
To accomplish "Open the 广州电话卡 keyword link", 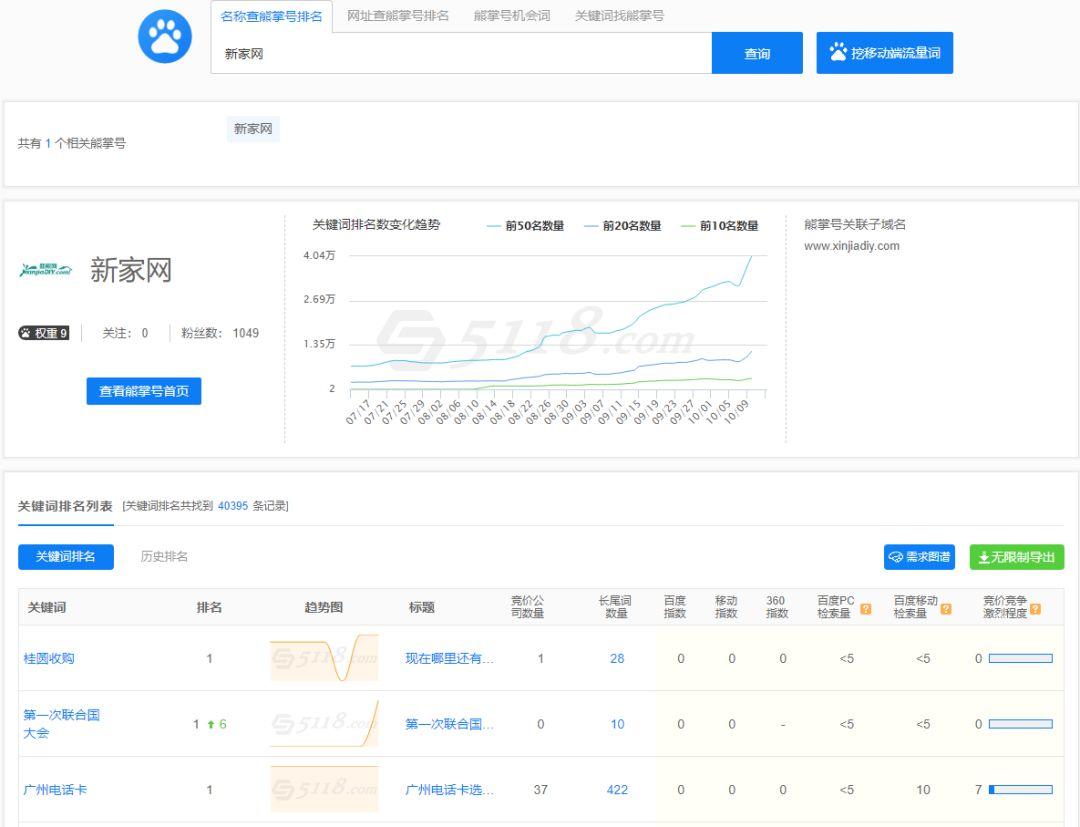I will pos(55,790).
